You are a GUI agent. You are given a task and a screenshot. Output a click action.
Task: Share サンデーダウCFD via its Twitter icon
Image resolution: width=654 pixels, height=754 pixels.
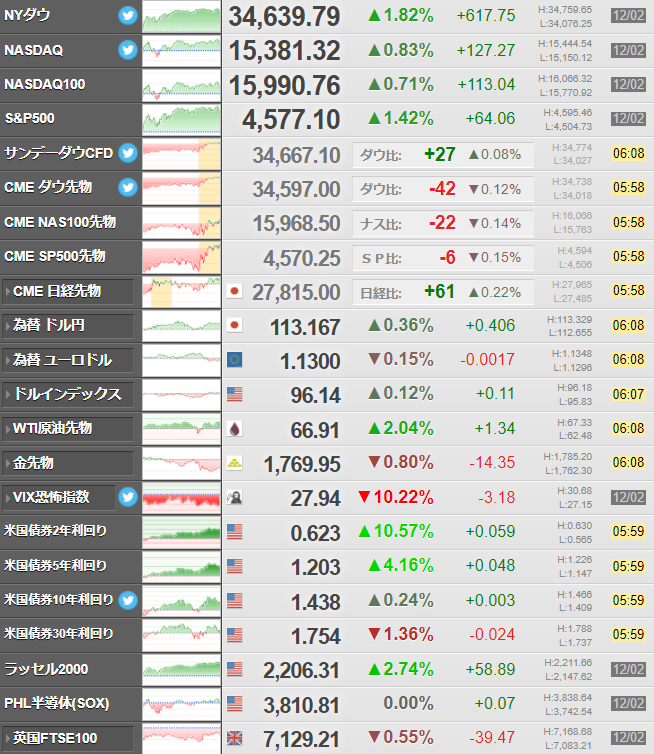128,153
